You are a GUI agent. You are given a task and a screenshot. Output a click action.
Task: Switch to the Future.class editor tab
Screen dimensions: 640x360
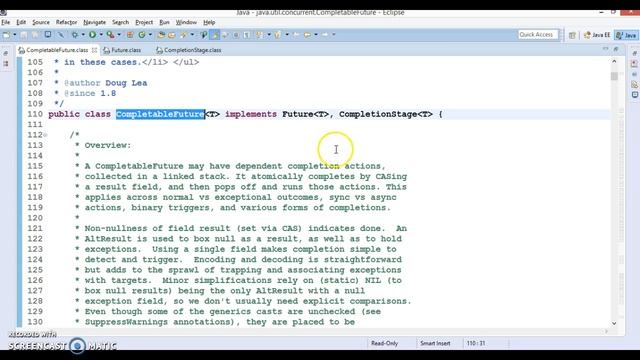122,50
